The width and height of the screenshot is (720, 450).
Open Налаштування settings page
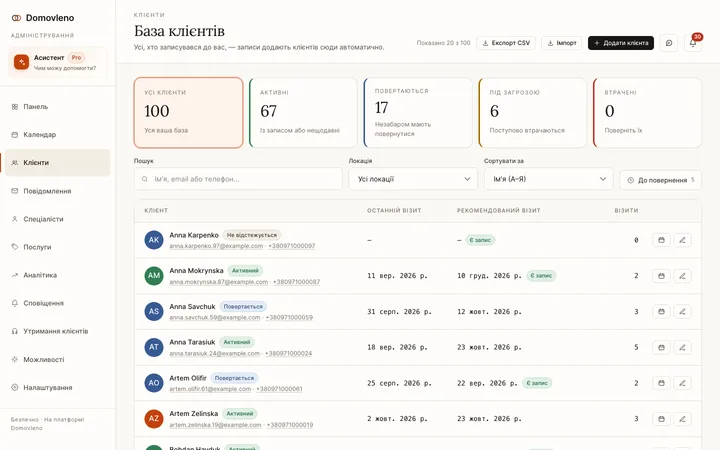pos(58,388)
